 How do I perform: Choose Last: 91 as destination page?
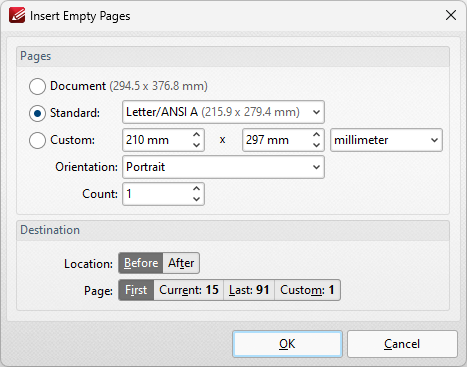[x=249, y=290]
